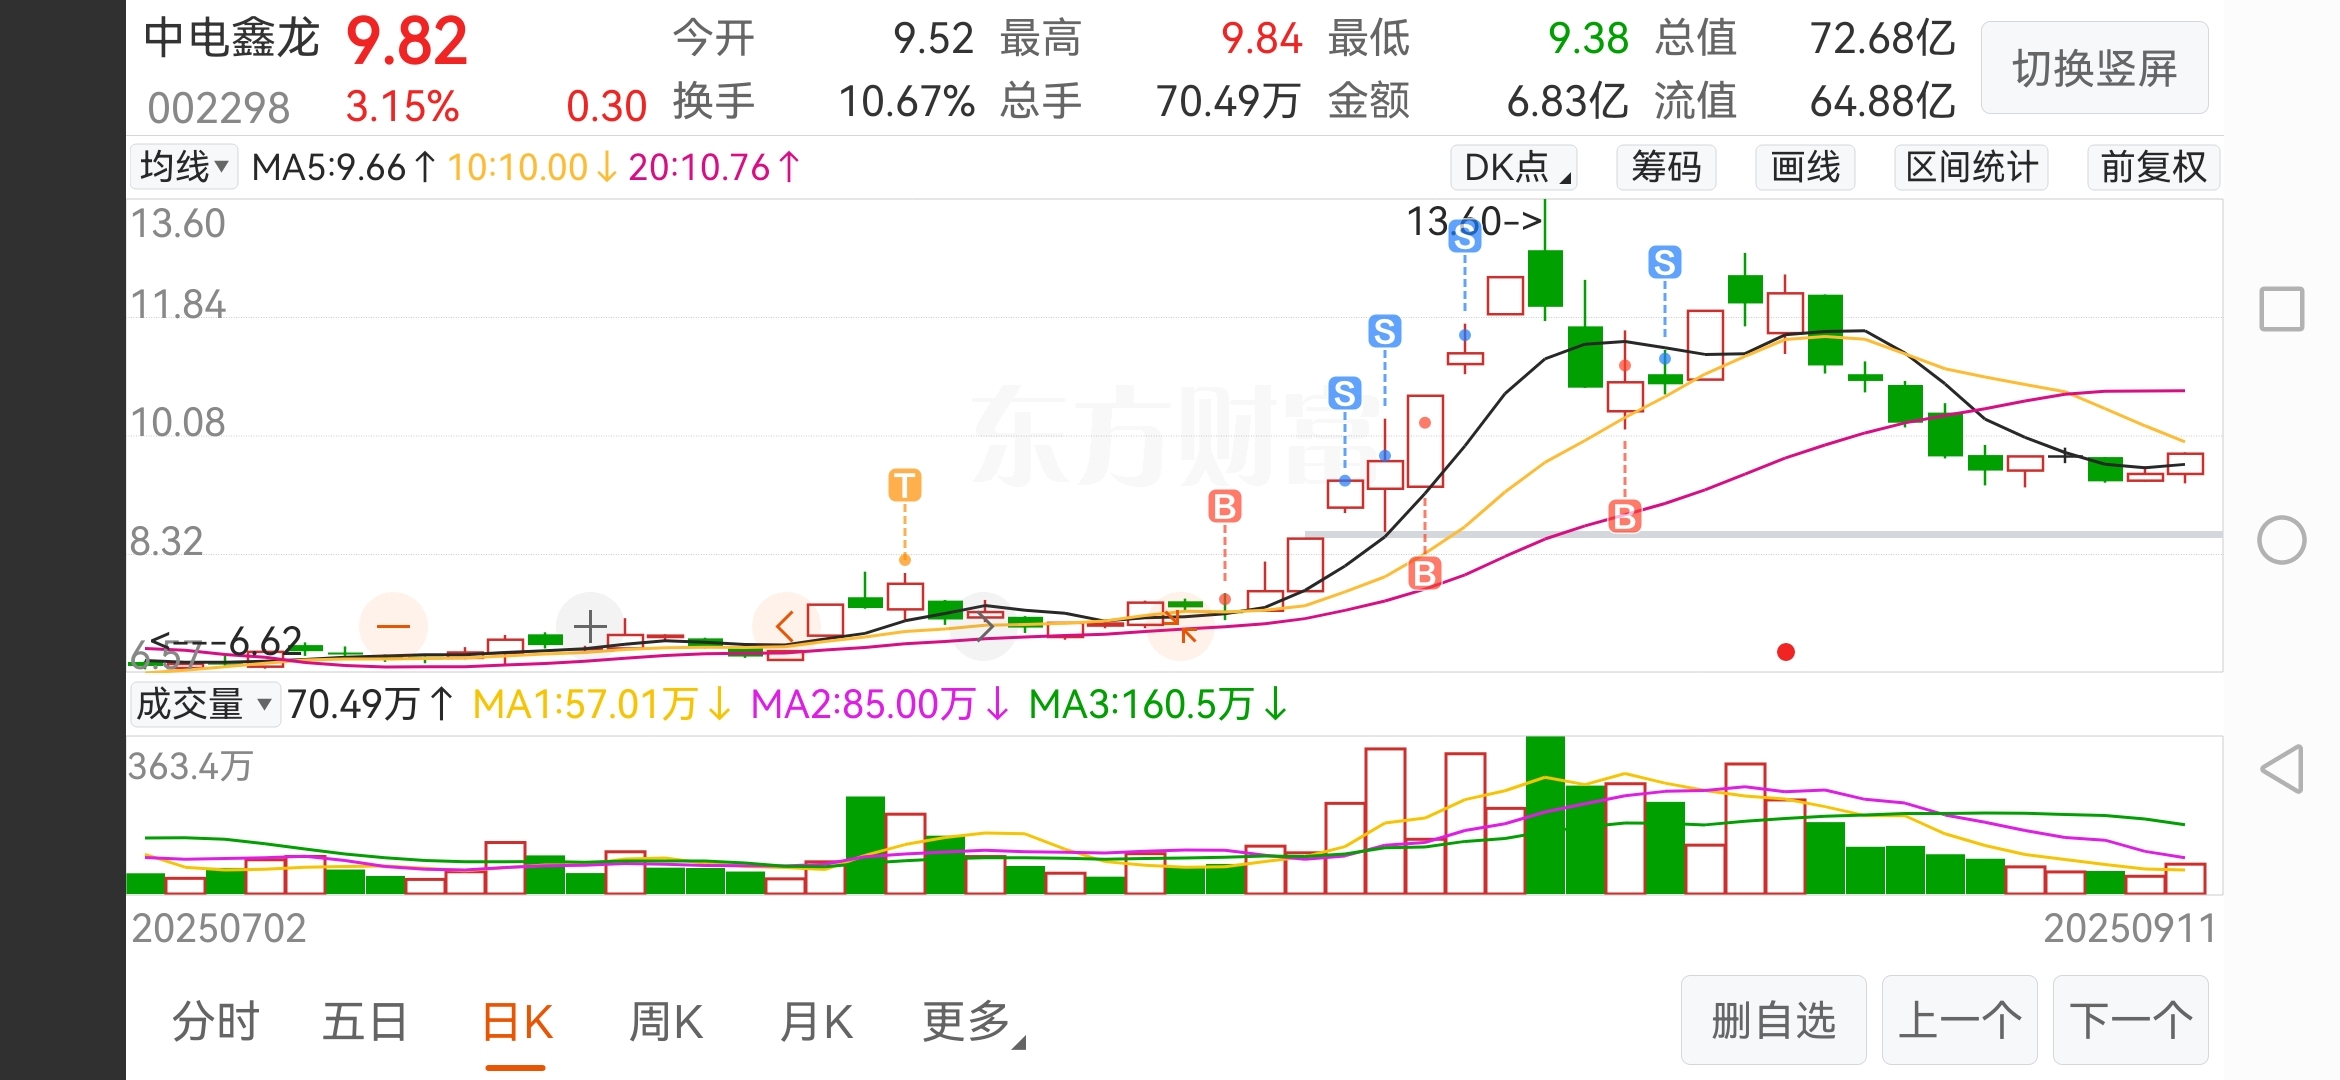Go to next stock with 下一个

coord(2131,1020)
